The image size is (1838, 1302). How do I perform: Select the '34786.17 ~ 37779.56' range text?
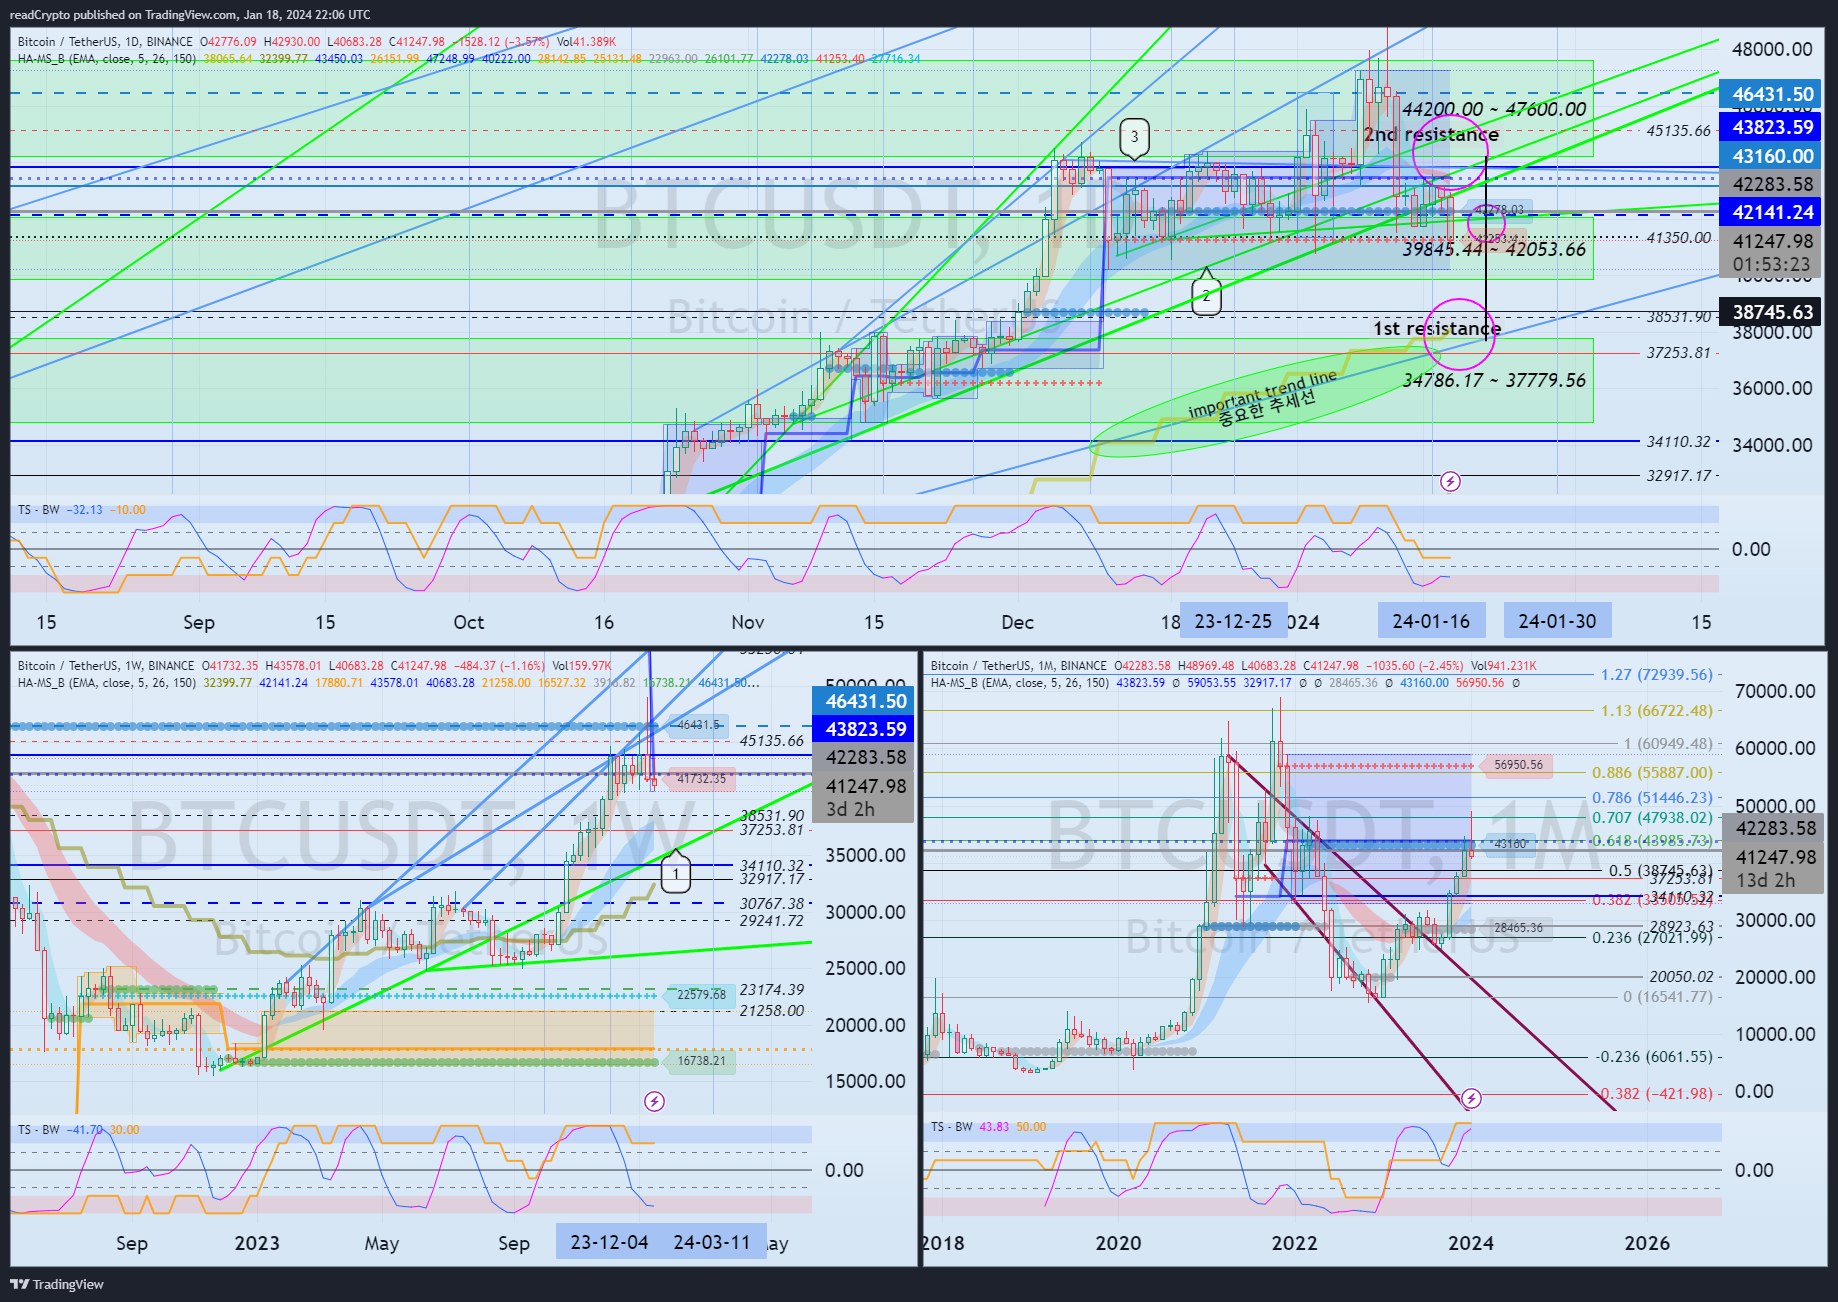coord(1494,380)
